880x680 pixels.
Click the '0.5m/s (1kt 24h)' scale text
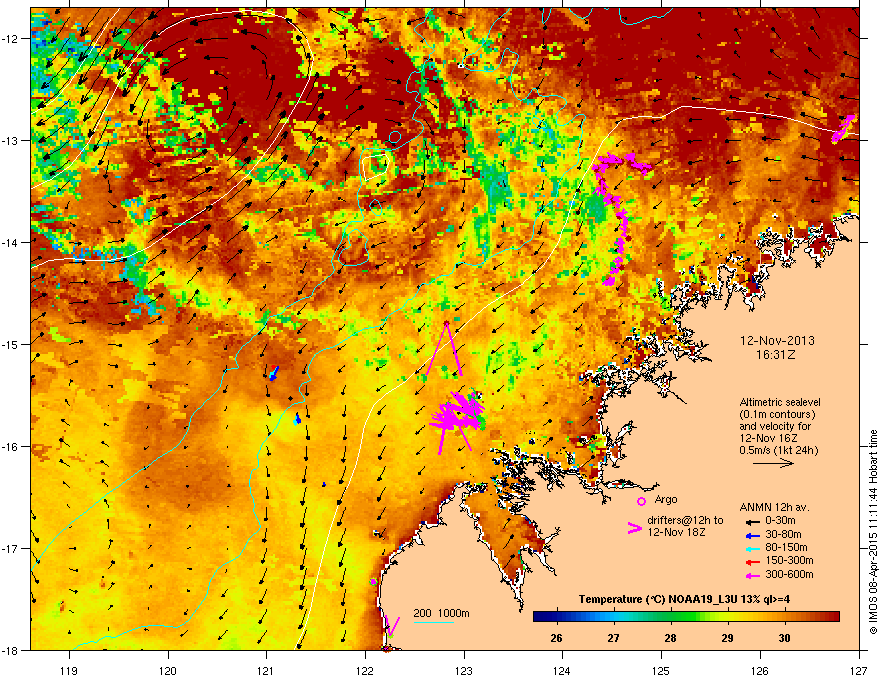tap(779, 450)
